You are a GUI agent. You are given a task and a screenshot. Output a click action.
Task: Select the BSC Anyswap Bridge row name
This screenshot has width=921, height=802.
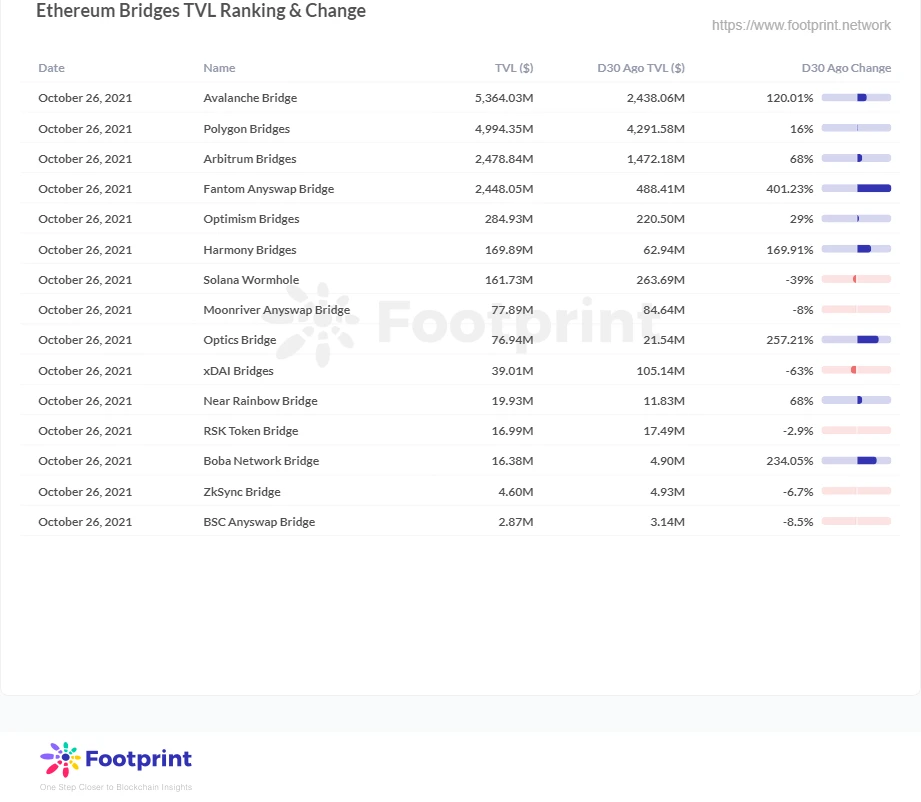pos(259,522)
